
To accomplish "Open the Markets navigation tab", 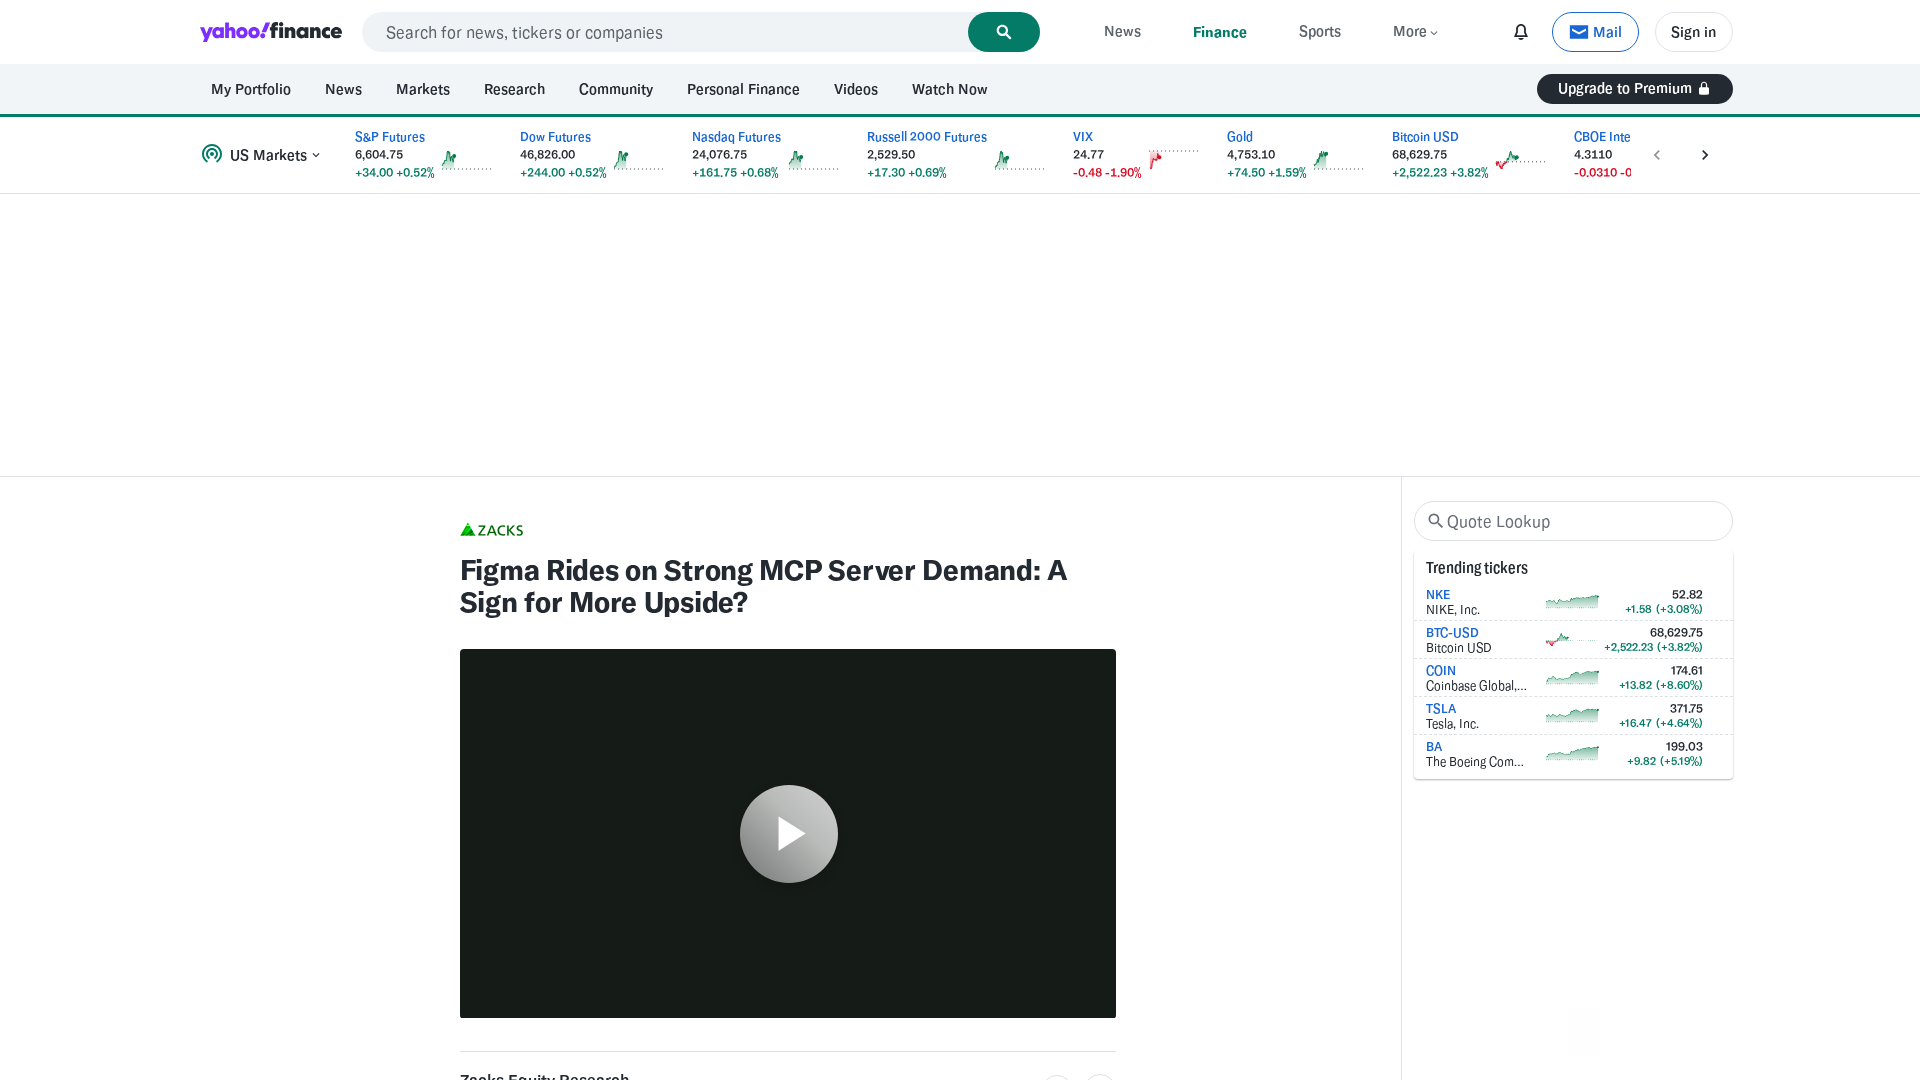I will click(x=422, y=89).
